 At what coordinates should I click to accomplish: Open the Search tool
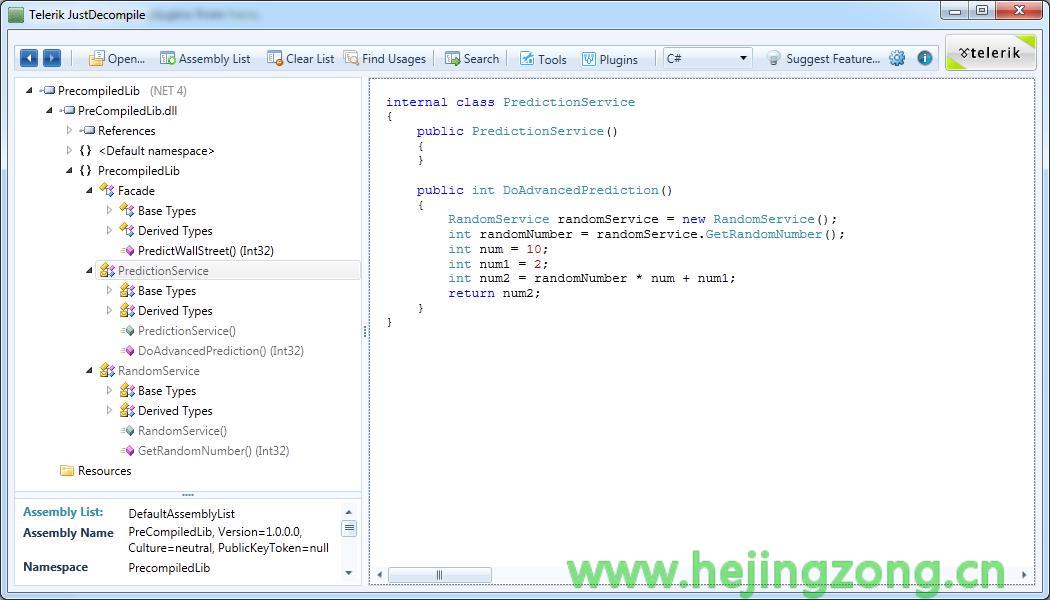[472, 59]
